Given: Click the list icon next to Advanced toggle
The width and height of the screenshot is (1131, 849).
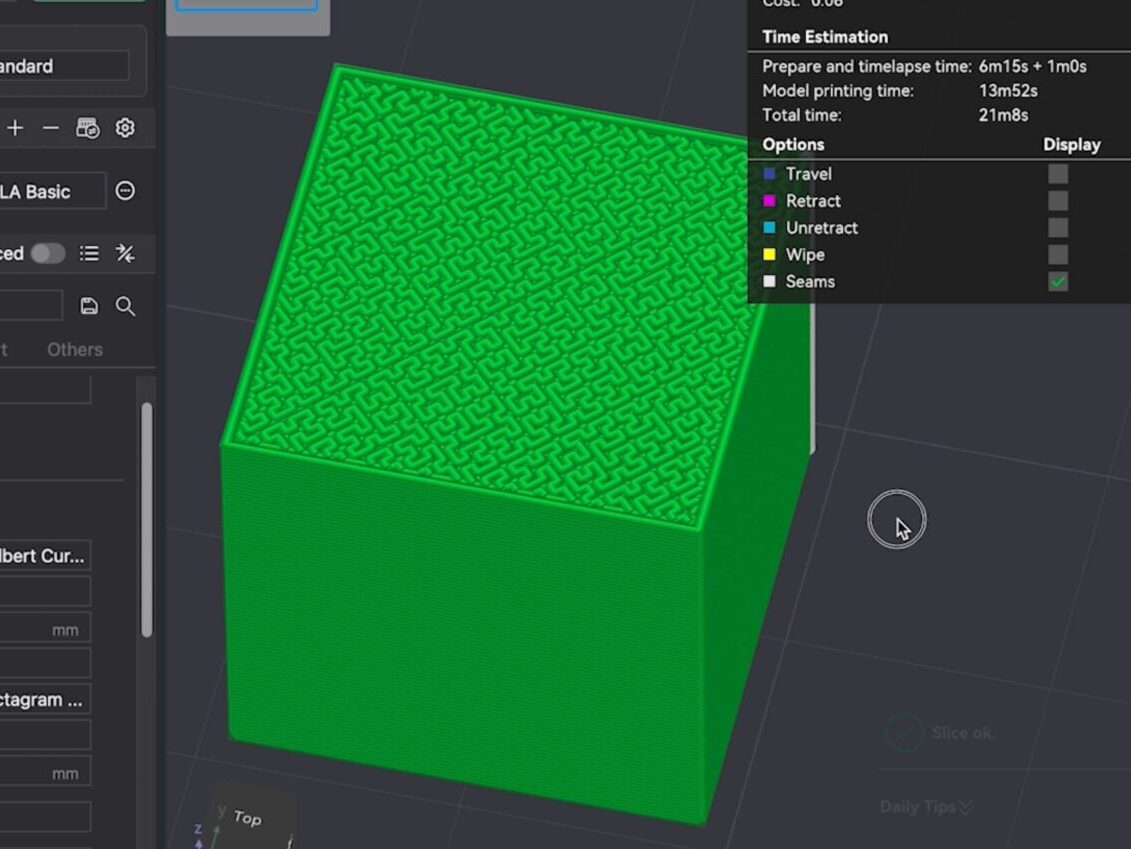Looking at the screenshot, I should (x=89, y=253).
